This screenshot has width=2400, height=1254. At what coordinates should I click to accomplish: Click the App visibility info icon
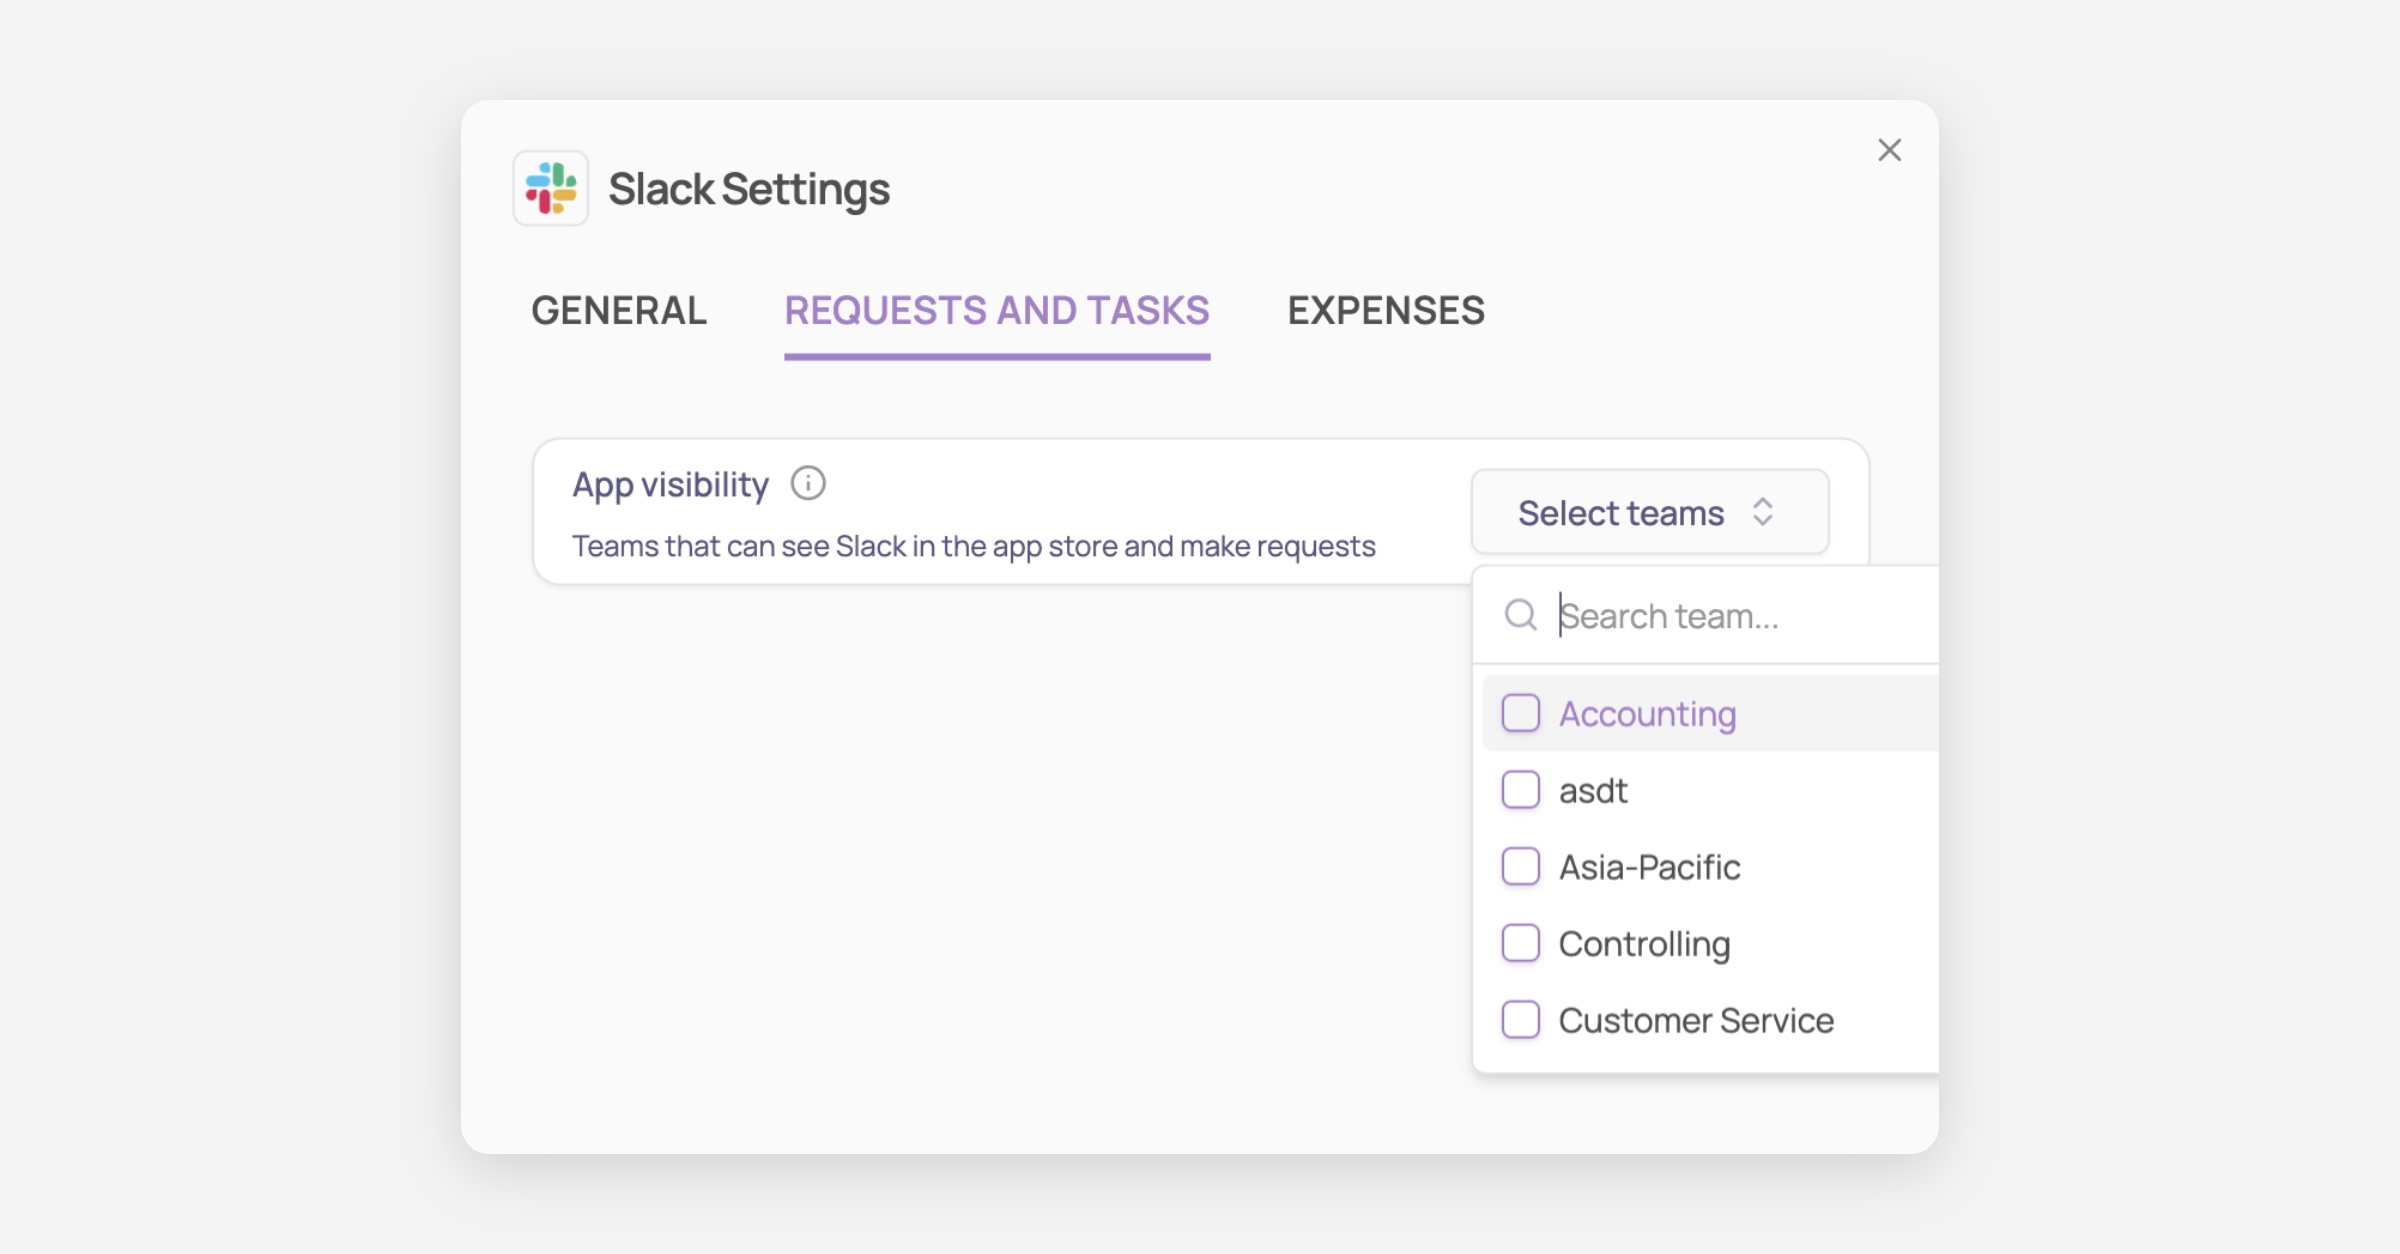click(808, 484)
